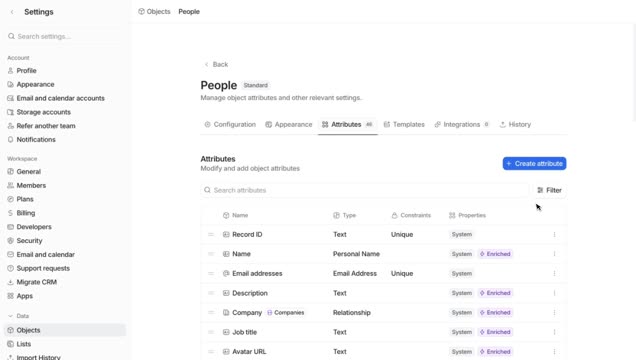Open the Filter dropdown for attributes
The image size is (636, 360).
pyautogui.click(x=549, y=190)
